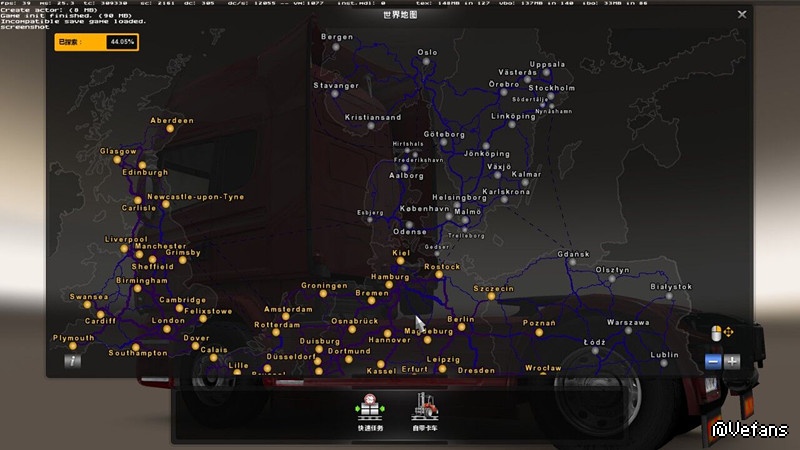Click the Felixstowe label
The image size is (800, 450).
[208, 311]
